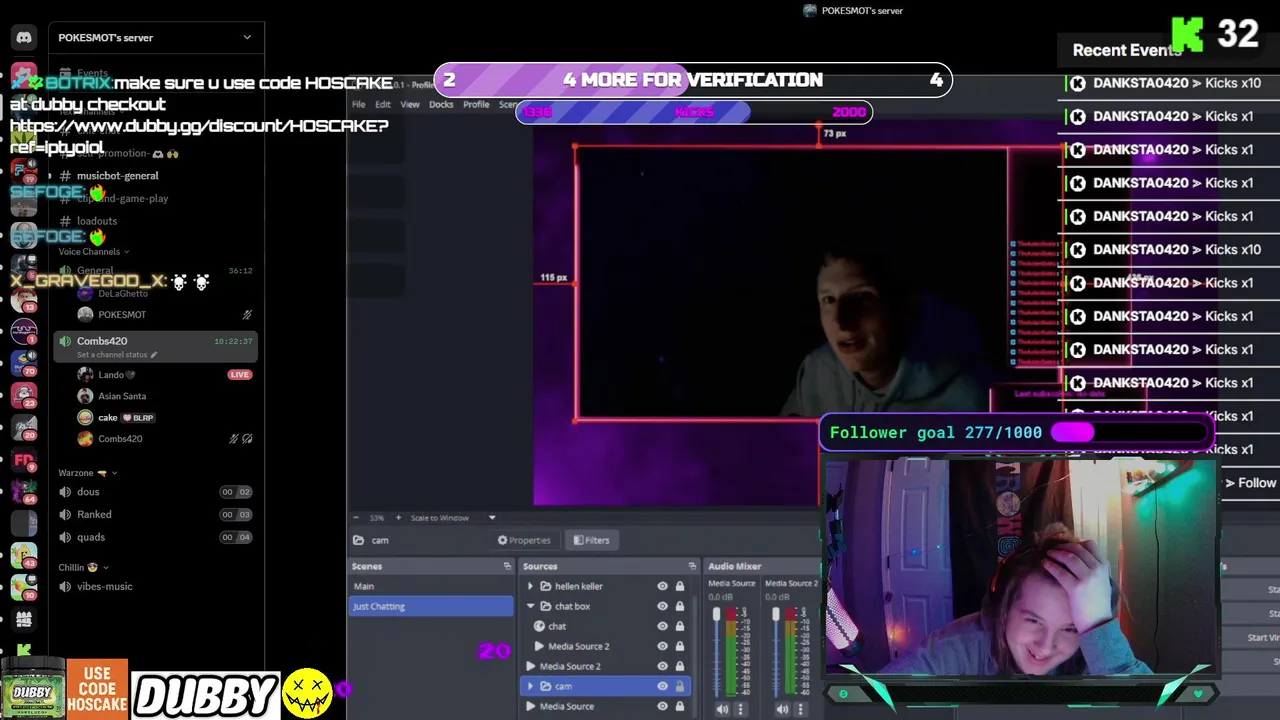The image size is (1280, 720).
Task: Collapse the chat box group
Action: (x=531, y=606)
